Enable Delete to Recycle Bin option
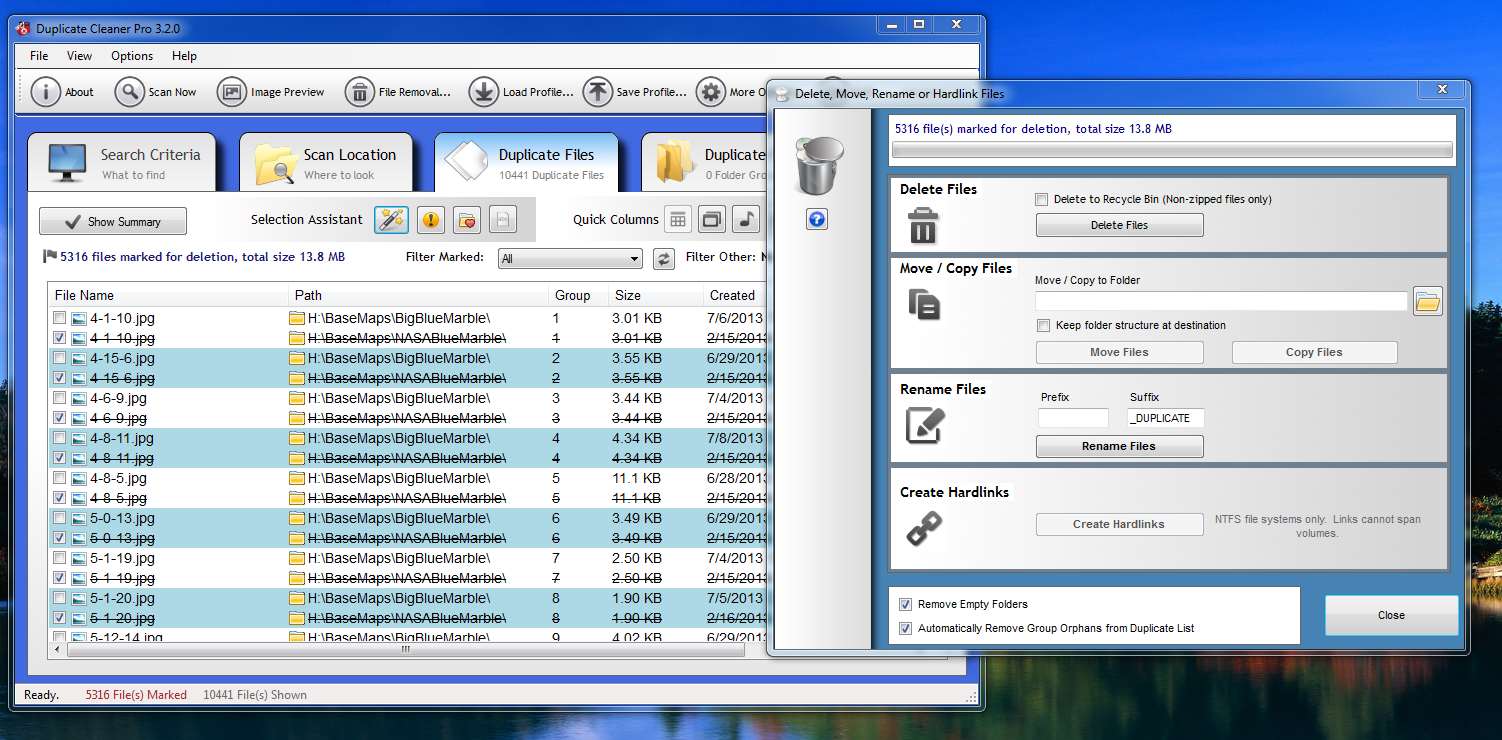Image resolution: width=1502 pixels, height=740 pixels. click(x=1043, y=199)
